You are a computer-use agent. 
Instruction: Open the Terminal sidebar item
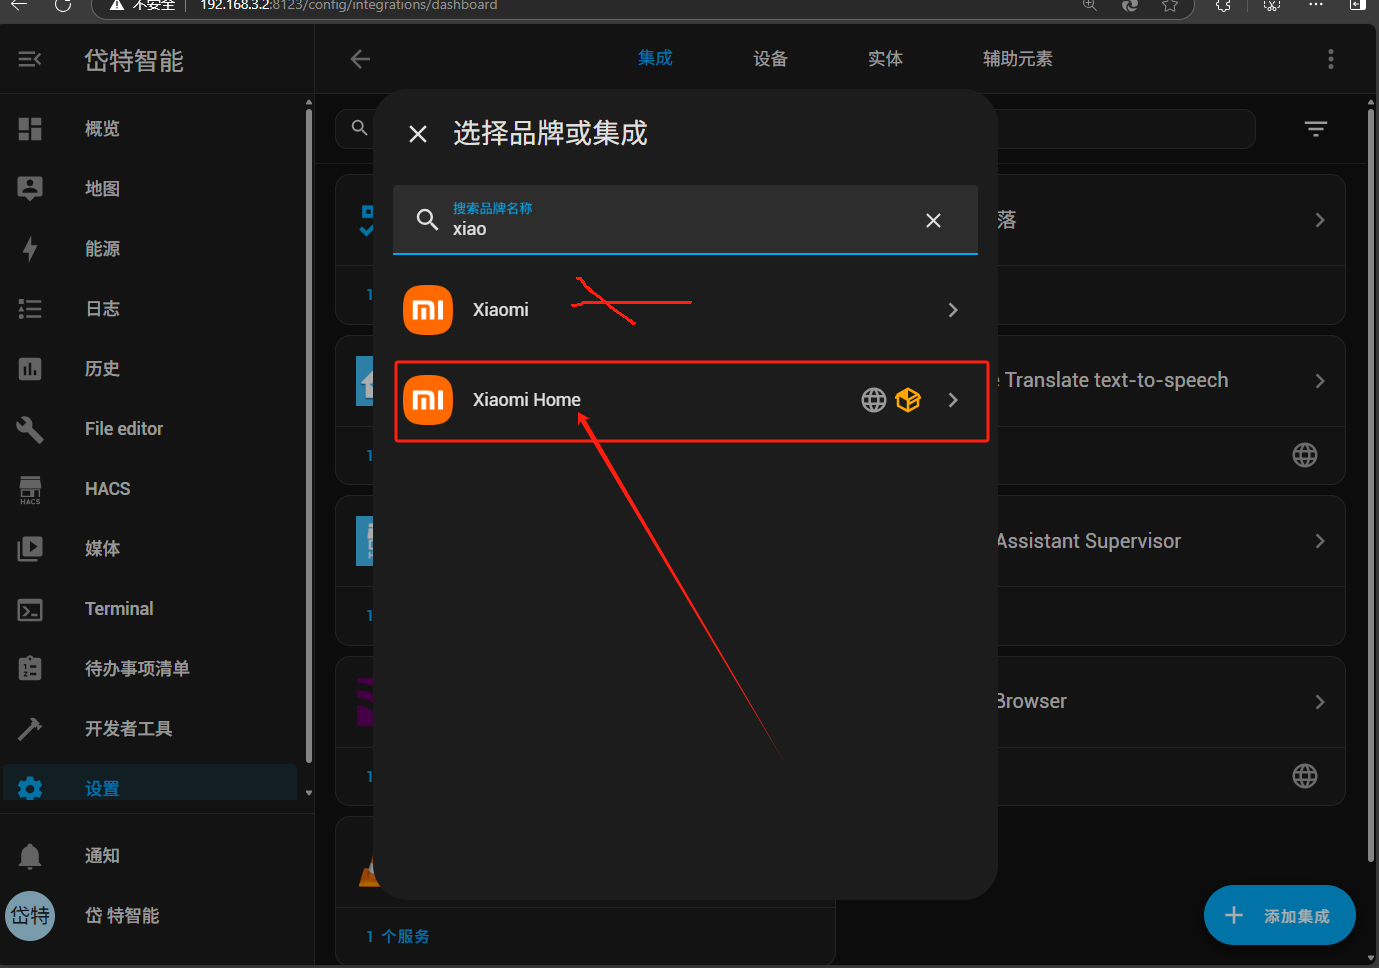[119, 609]
